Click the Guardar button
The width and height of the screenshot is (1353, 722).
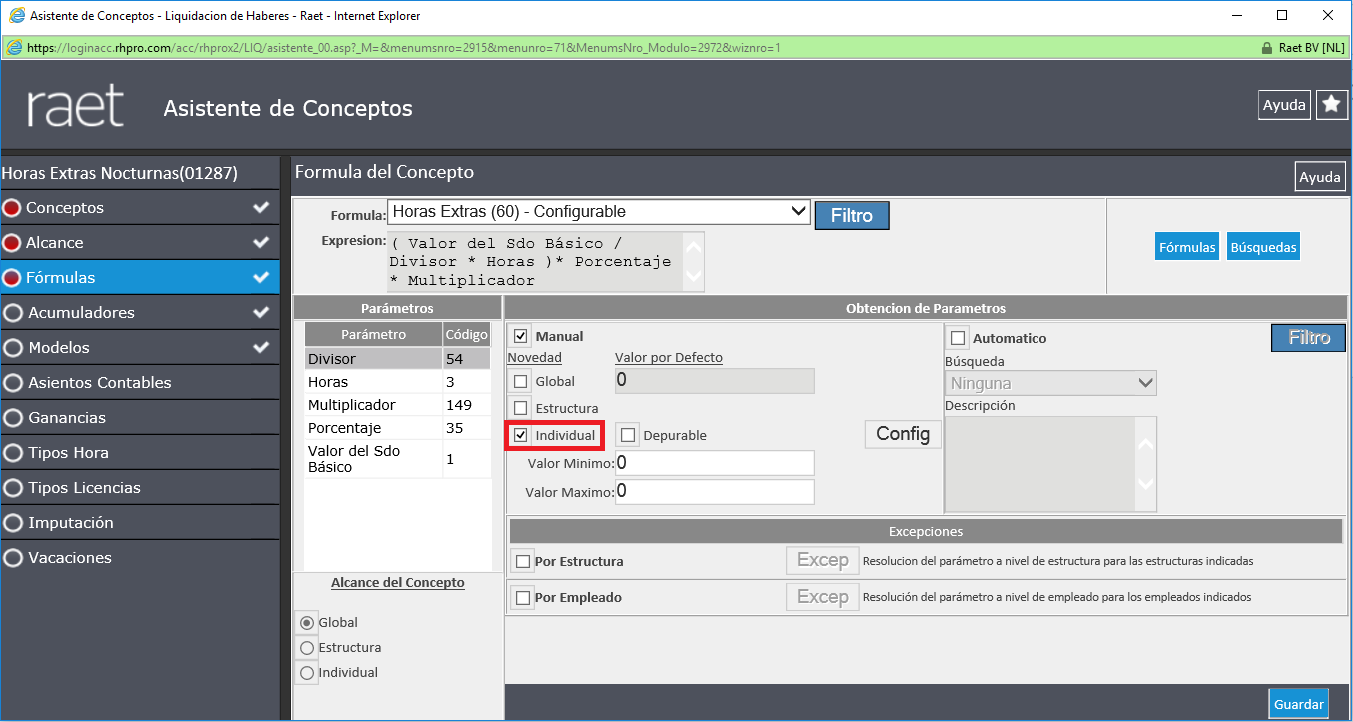coord(1299,704)
